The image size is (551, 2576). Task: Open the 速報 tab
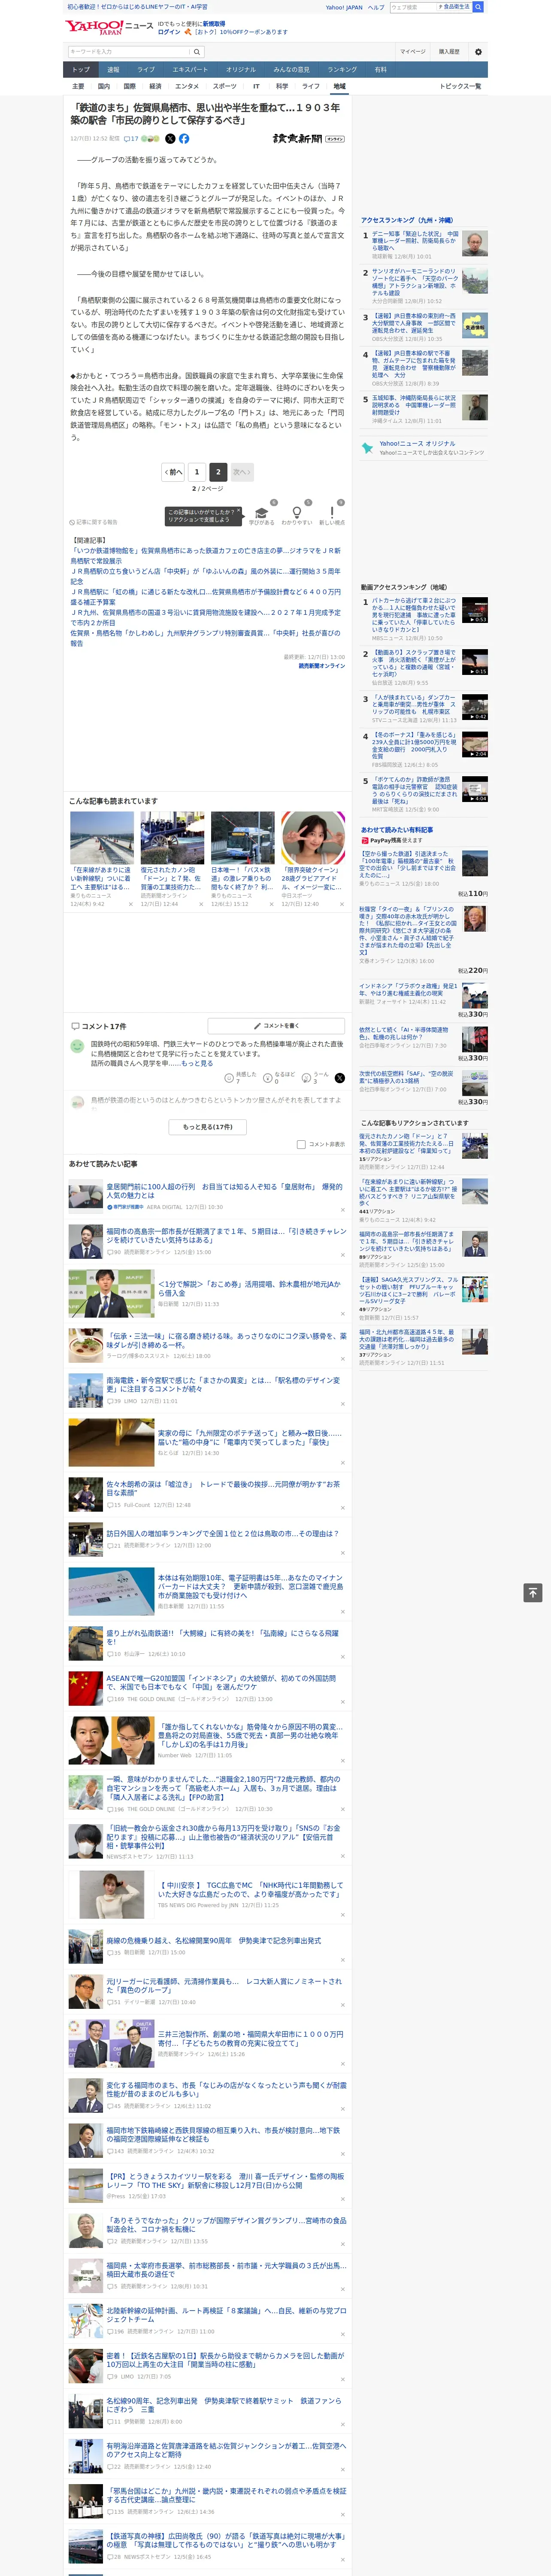tap(113, 70)
